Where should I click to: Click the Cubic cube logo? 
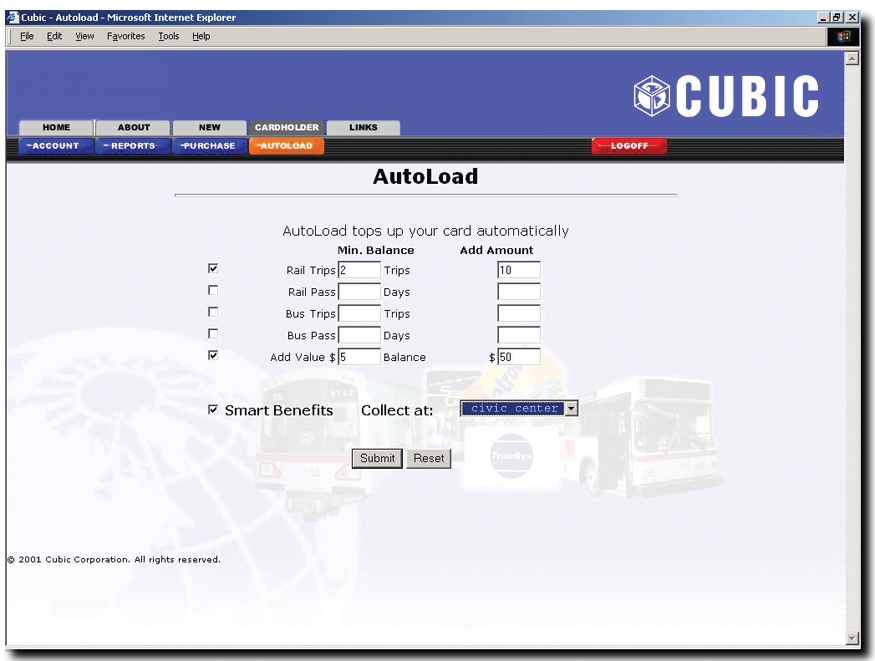point(651,93)
